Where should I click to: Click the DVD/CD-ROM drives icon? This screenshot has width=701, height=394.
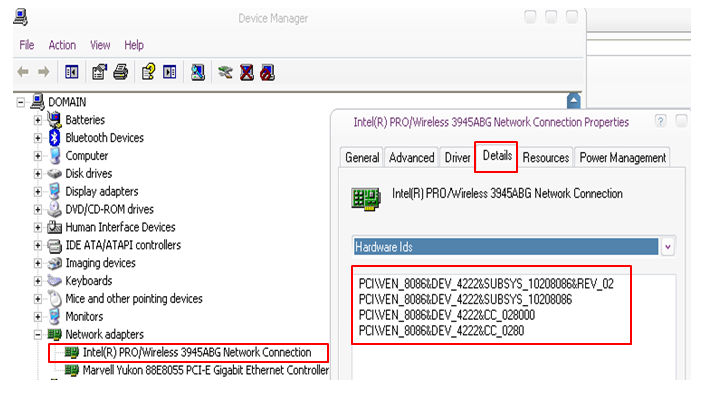55,209
